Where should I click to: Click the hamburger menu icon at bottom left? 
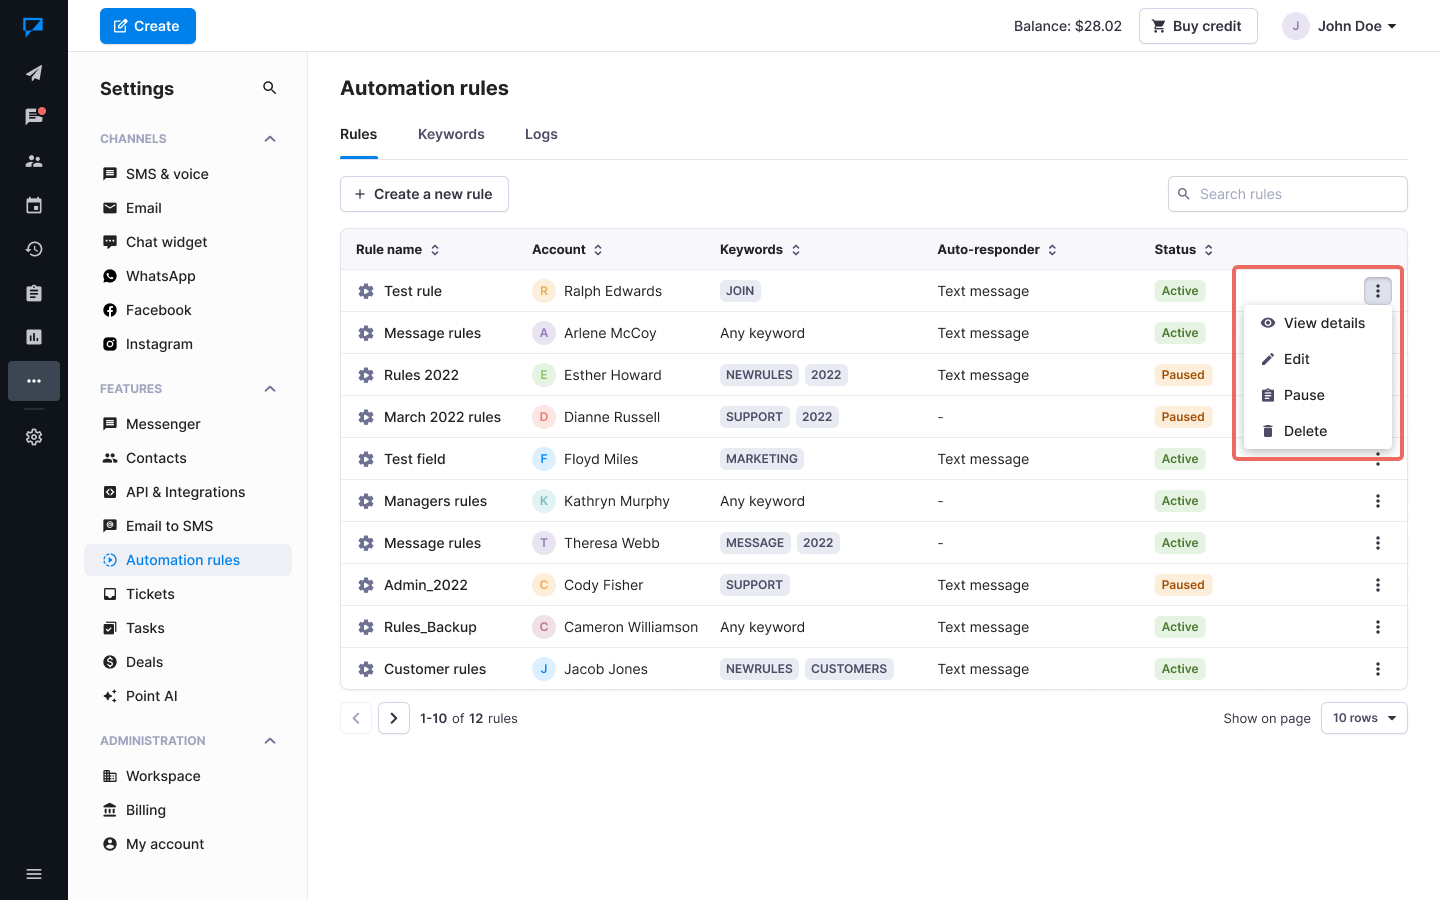click(x=34, y=874)
